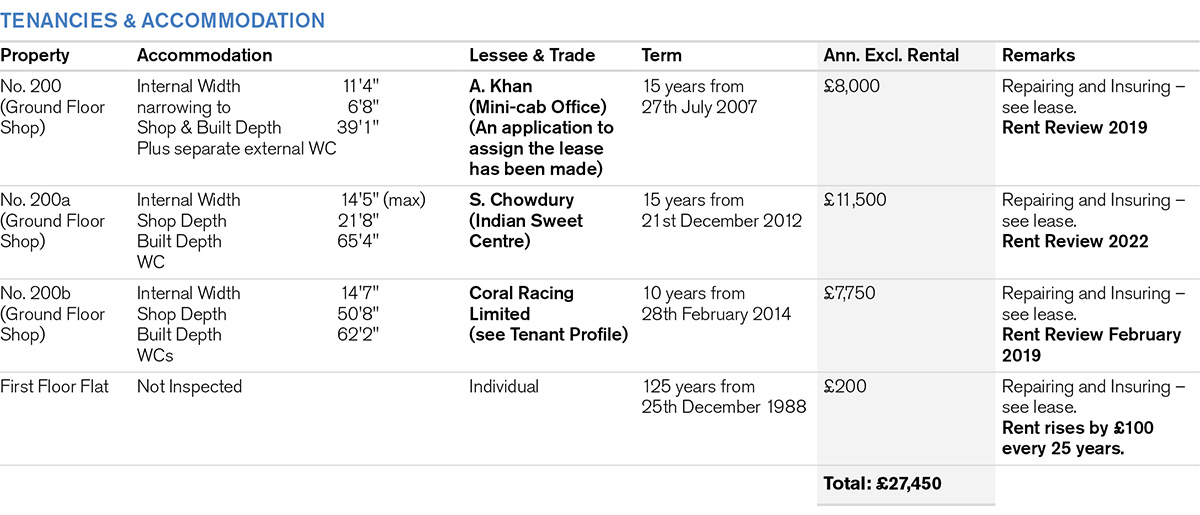1200x515 pixels.
Task: Select the No. 200a property cell
Action: pos(52,220)
